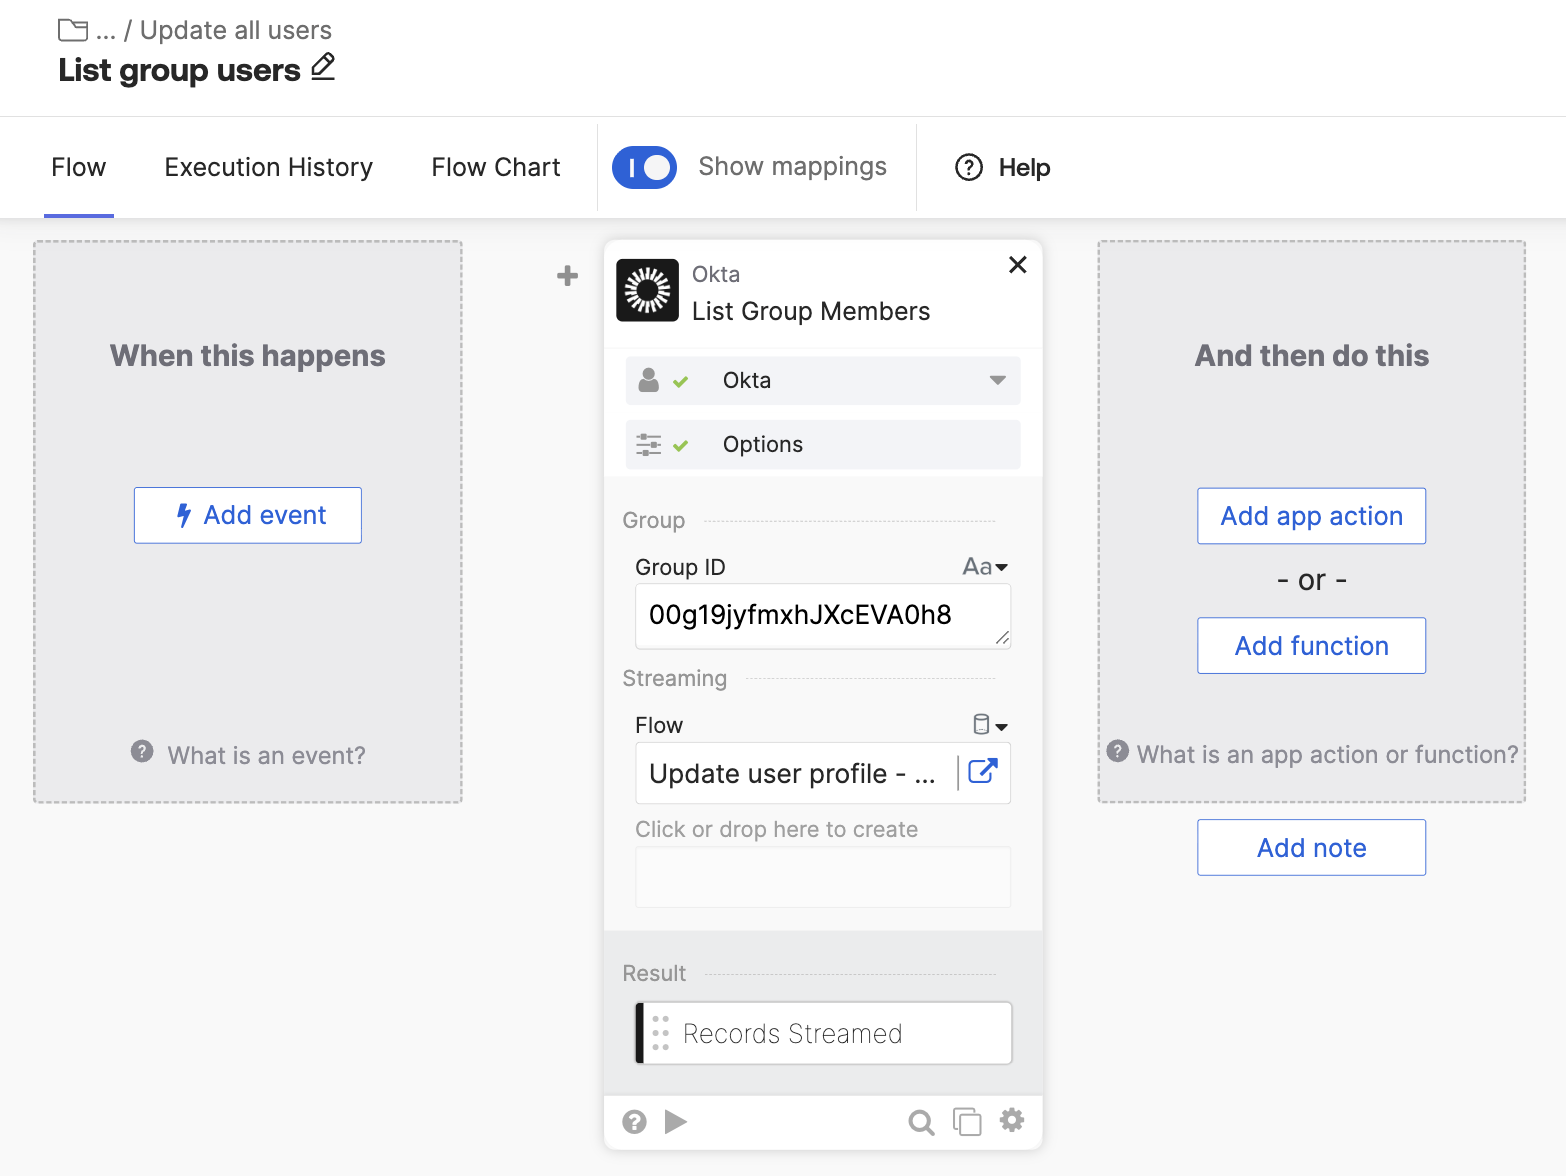Viewport: 1566px width, 1176px height.
Task: Click the Update all users breadcrumb
Action: click(236, 30)
